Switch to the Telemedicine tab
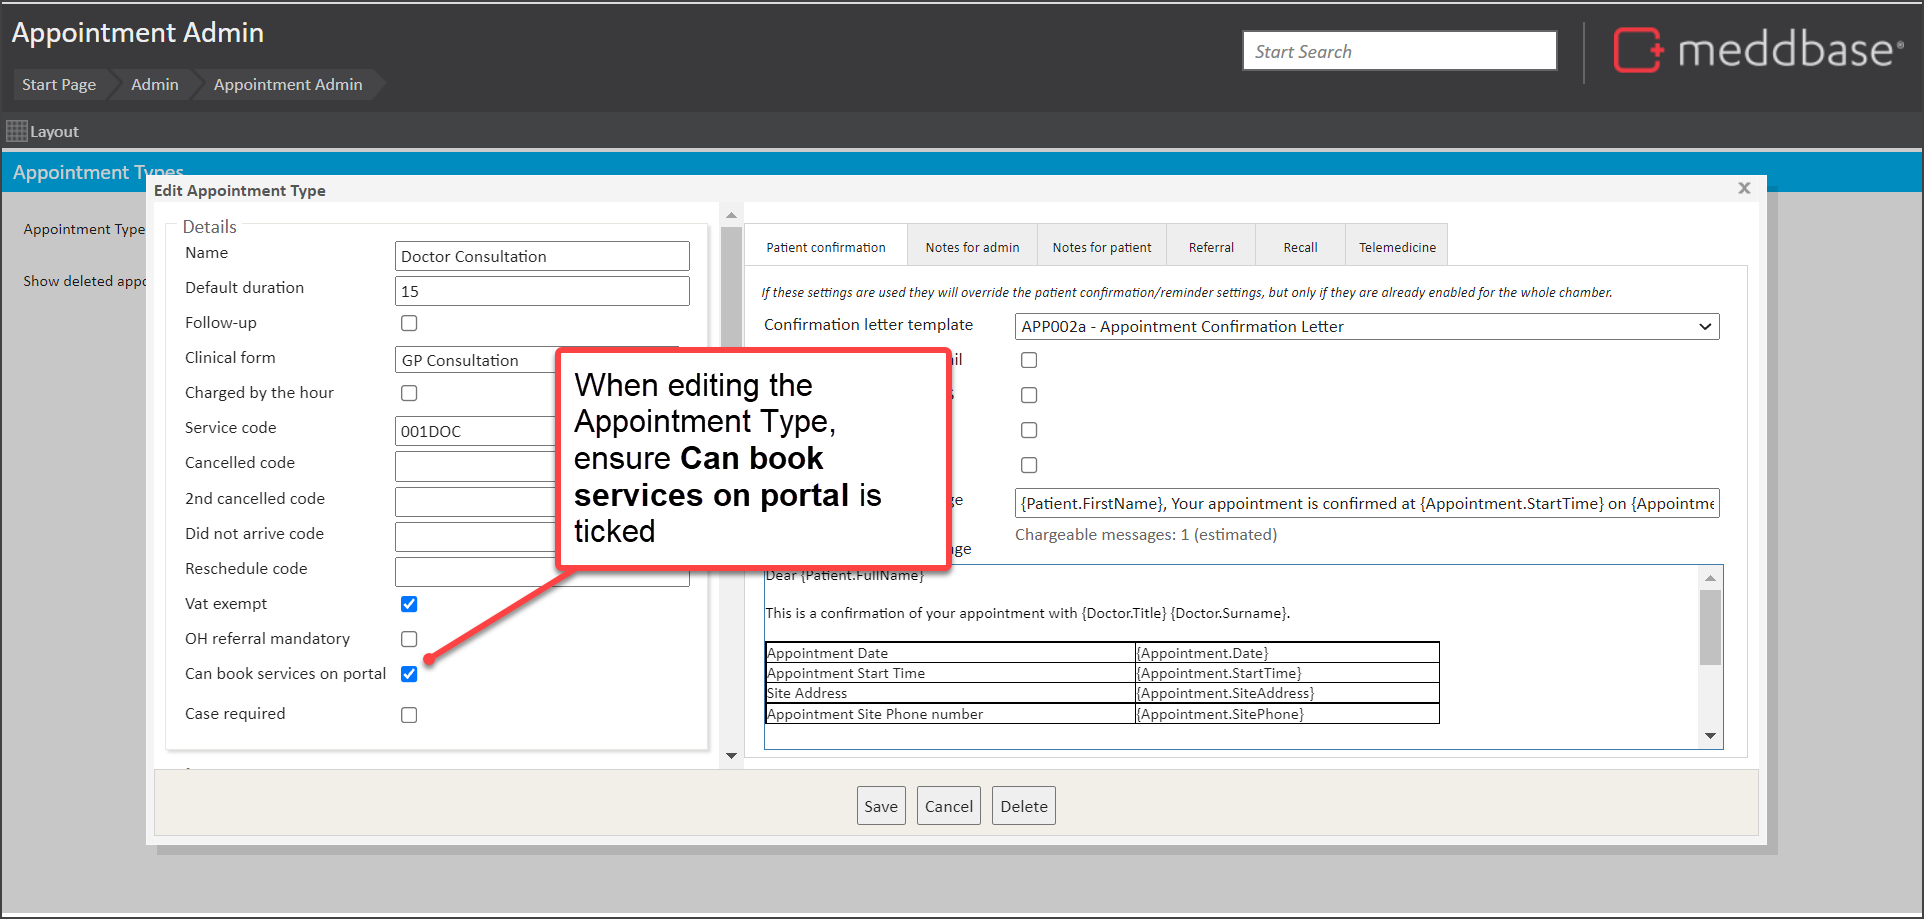The image size is (1924, 919). click(x=1396, y=247)
